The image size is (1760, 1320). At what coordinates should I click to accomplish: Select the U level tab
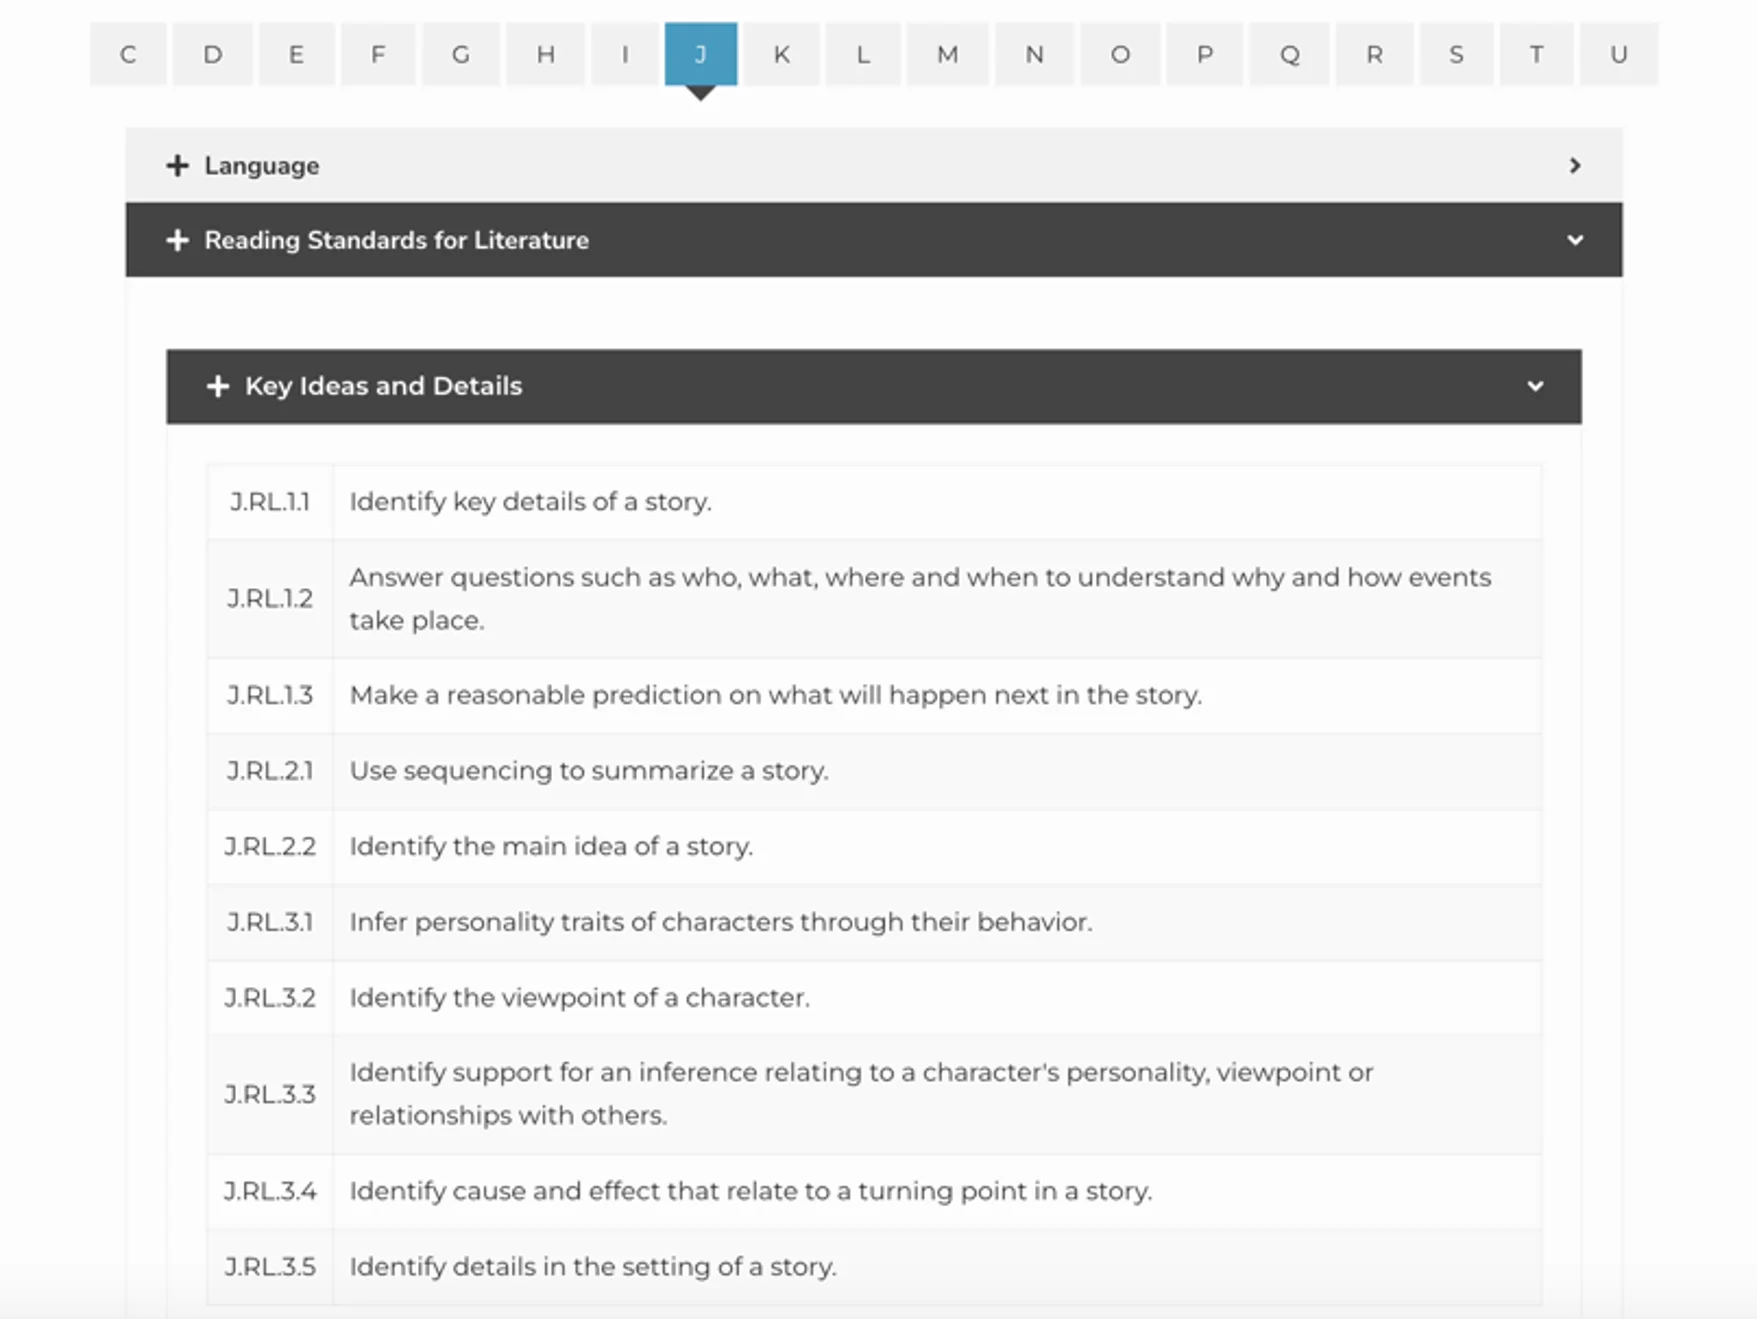(x=1619, y=54)
